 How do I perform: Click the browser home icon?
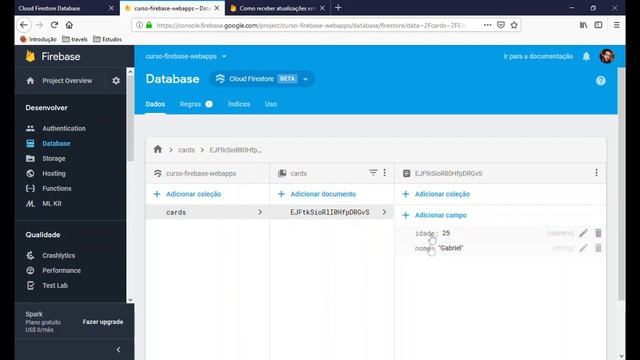[69, 25]
